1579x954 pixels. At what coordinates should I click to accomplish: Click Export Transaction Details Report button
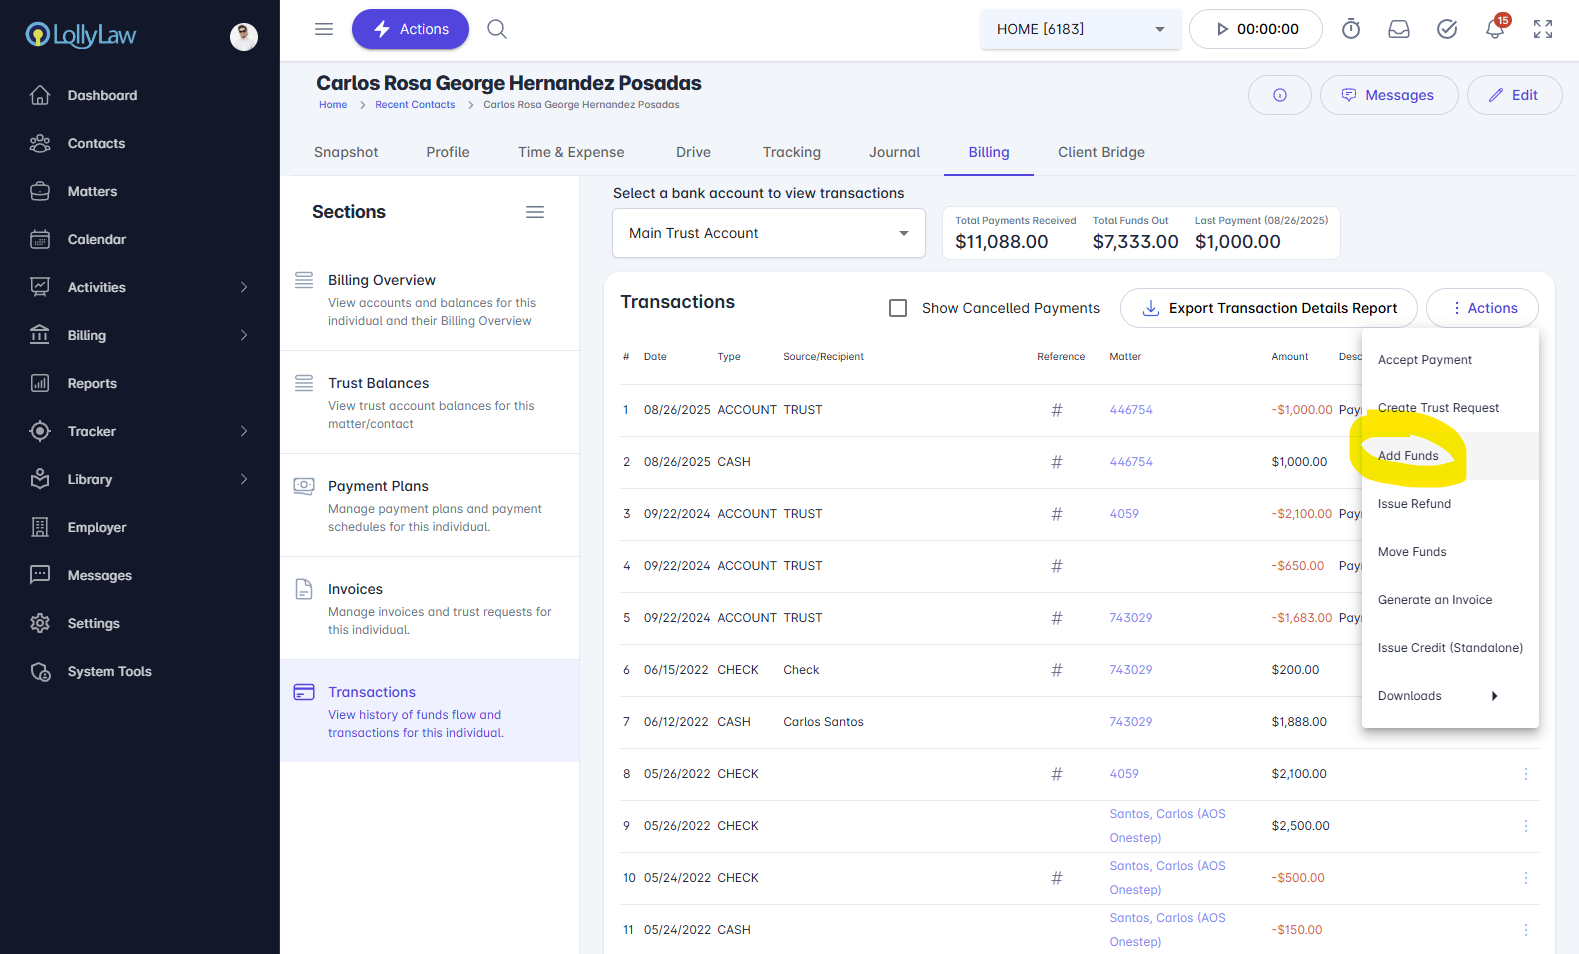[1268, 308]
